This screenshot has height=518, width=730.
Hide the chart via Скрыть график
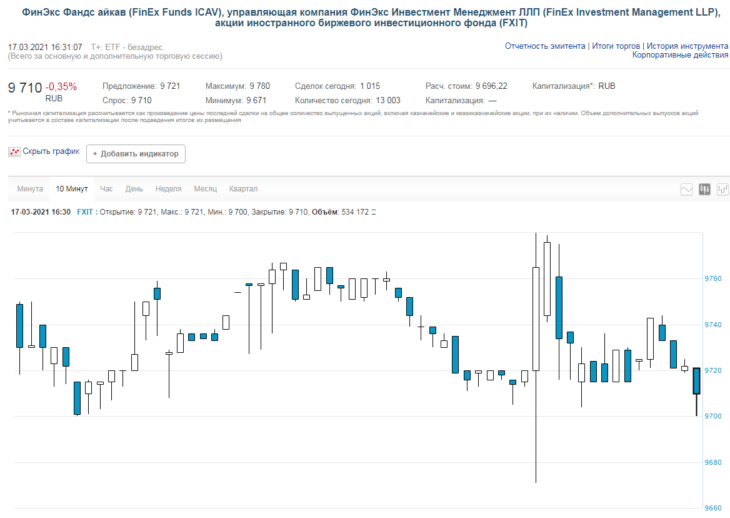pyautogui.click(x=51, y=151)
